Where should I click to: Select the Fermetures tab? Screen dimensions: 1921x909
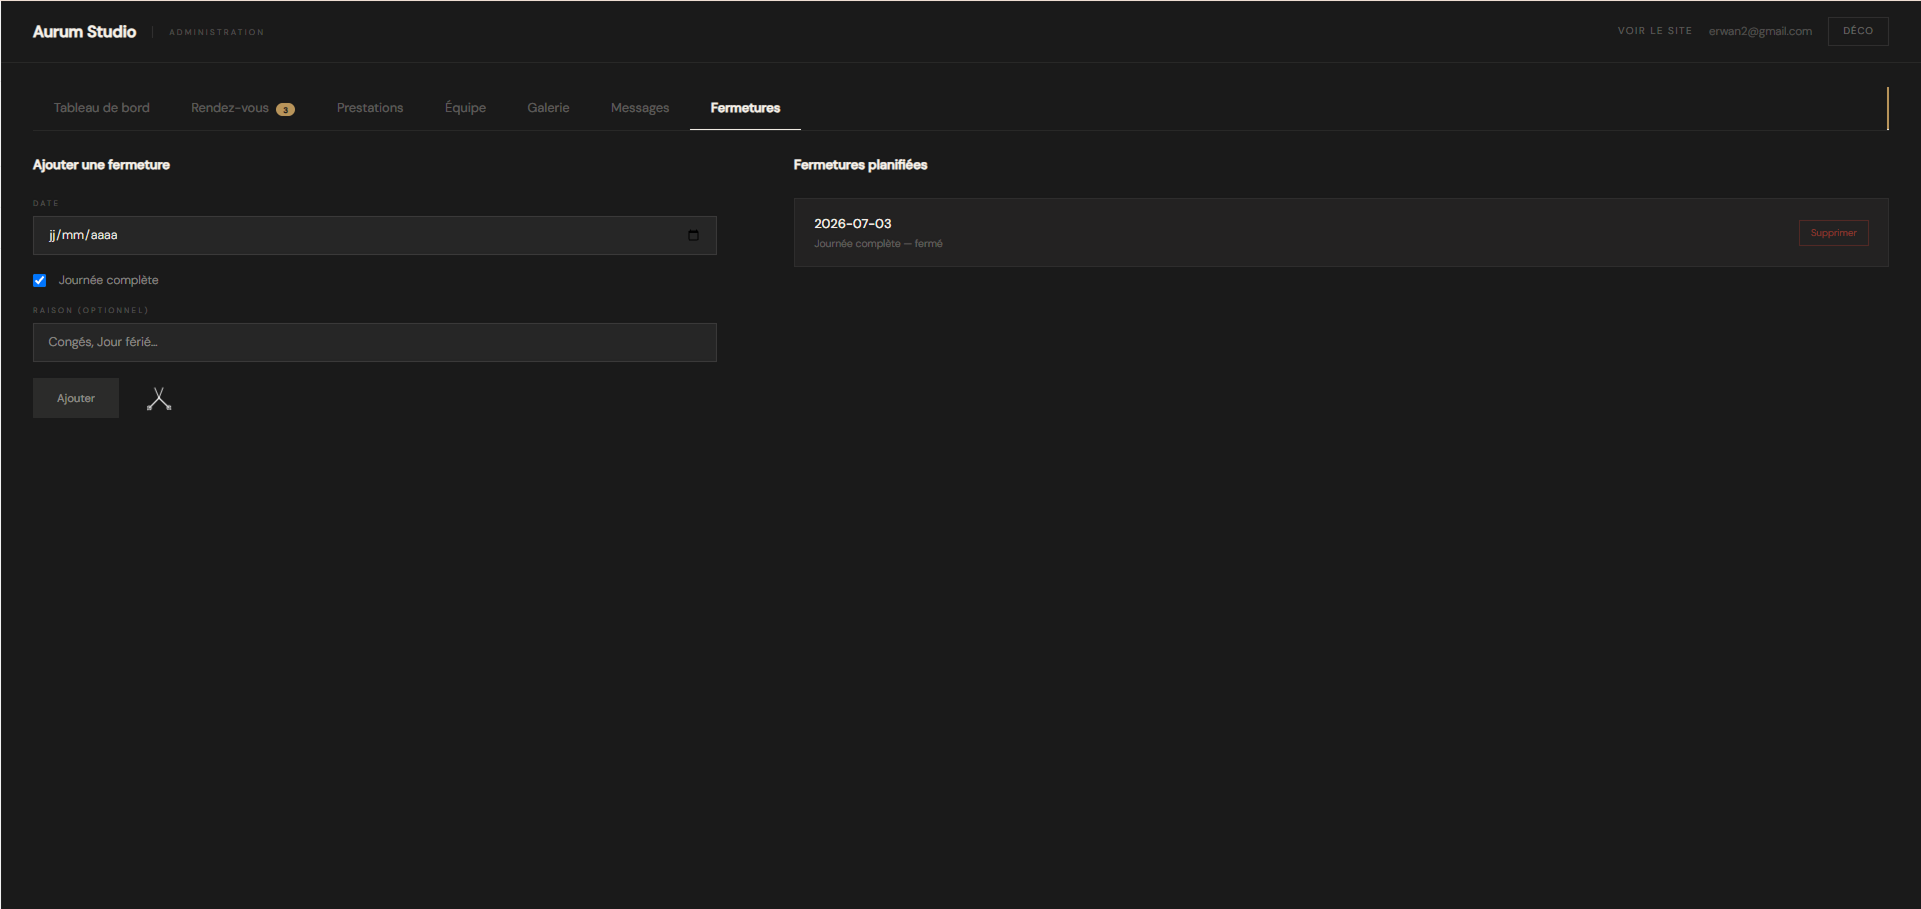pos(745,108)
